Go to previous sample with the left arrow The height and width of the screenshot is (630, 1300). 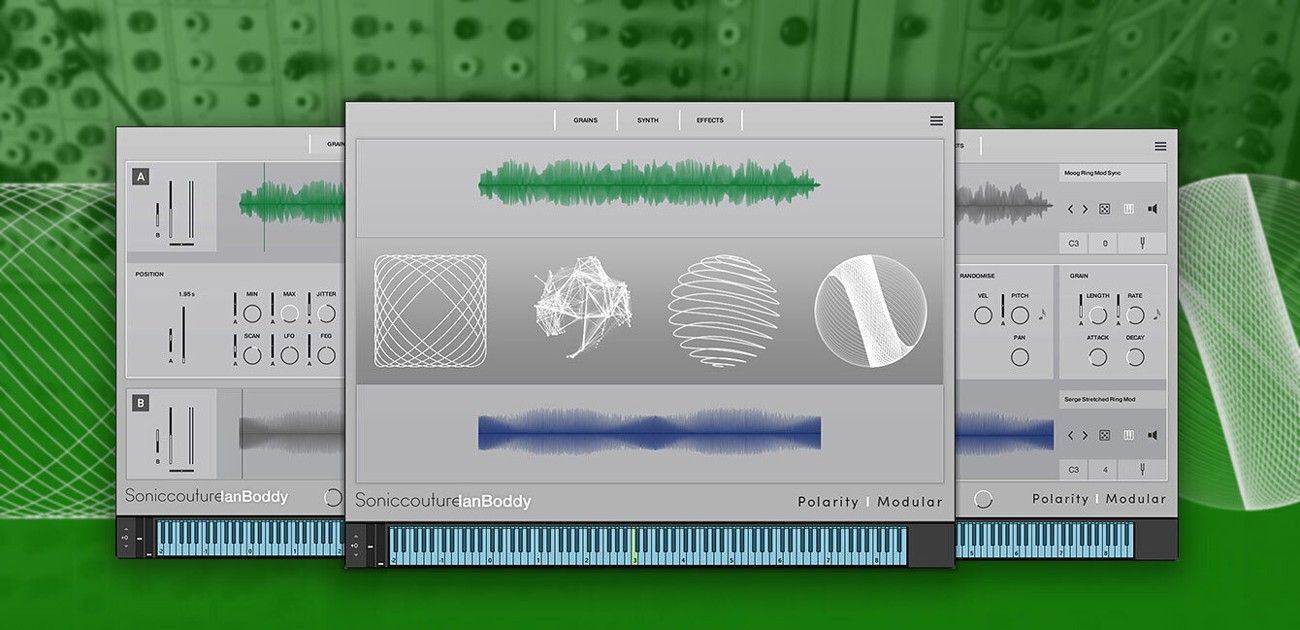pyautogui.click(x=1071, y=209)
